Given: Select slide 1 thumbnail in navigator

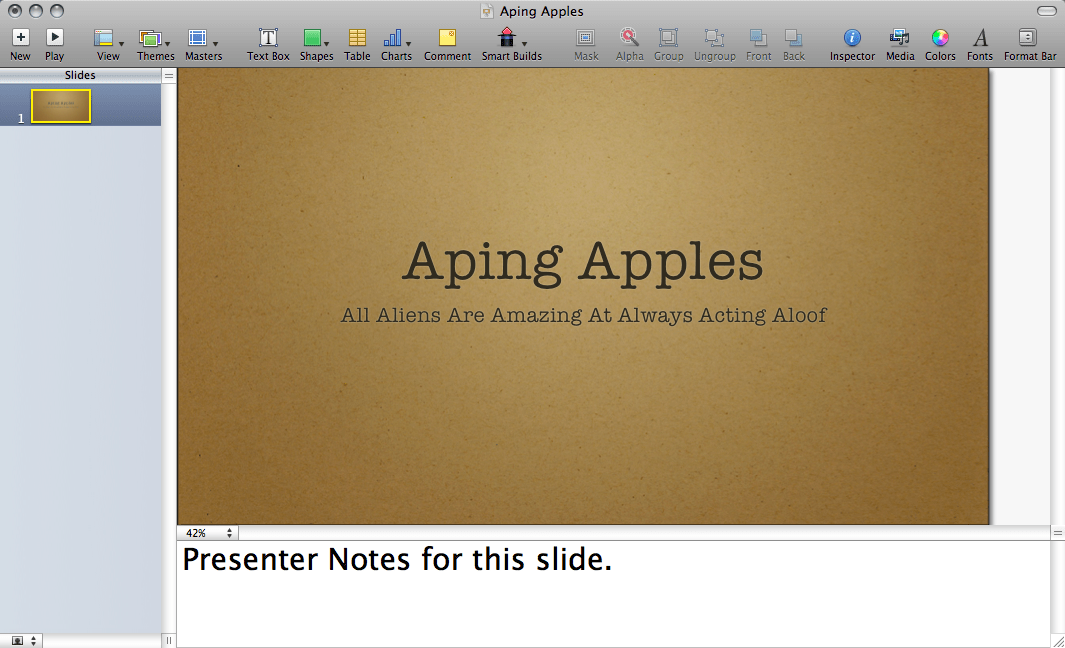Looking at the screenshot, I should [61, 106].
